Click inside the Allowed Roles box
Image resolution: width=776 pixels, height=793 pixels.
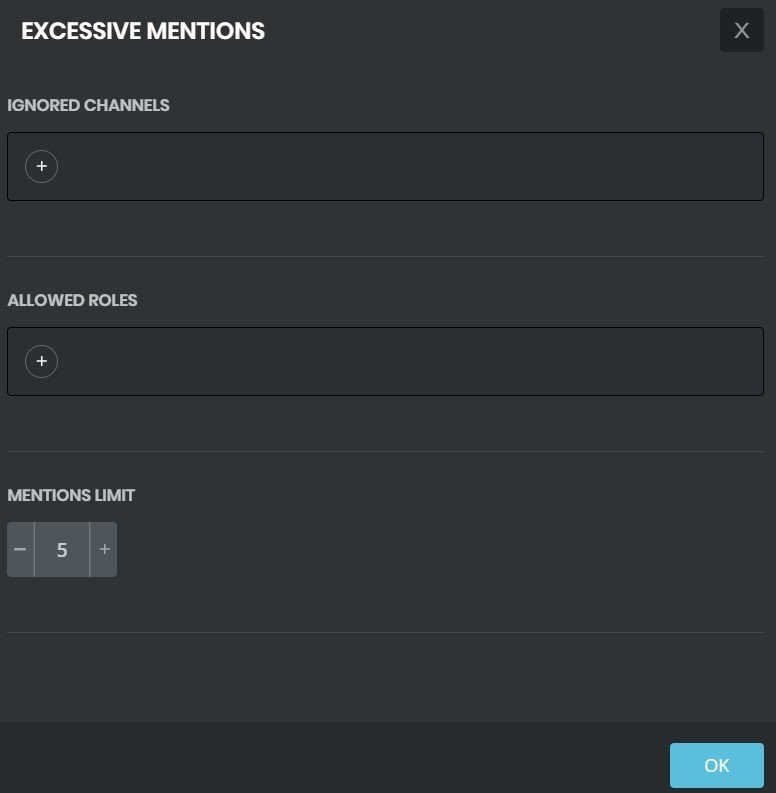click(385, 361)
